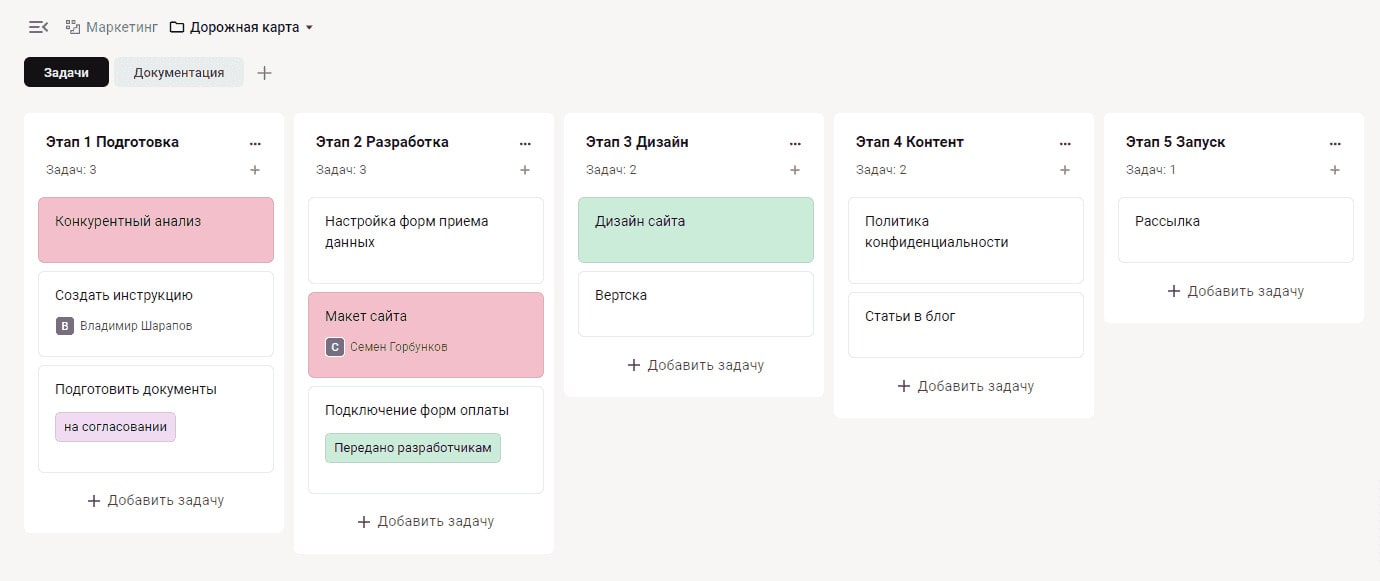Switch to the Документация tab

[179, 72]
